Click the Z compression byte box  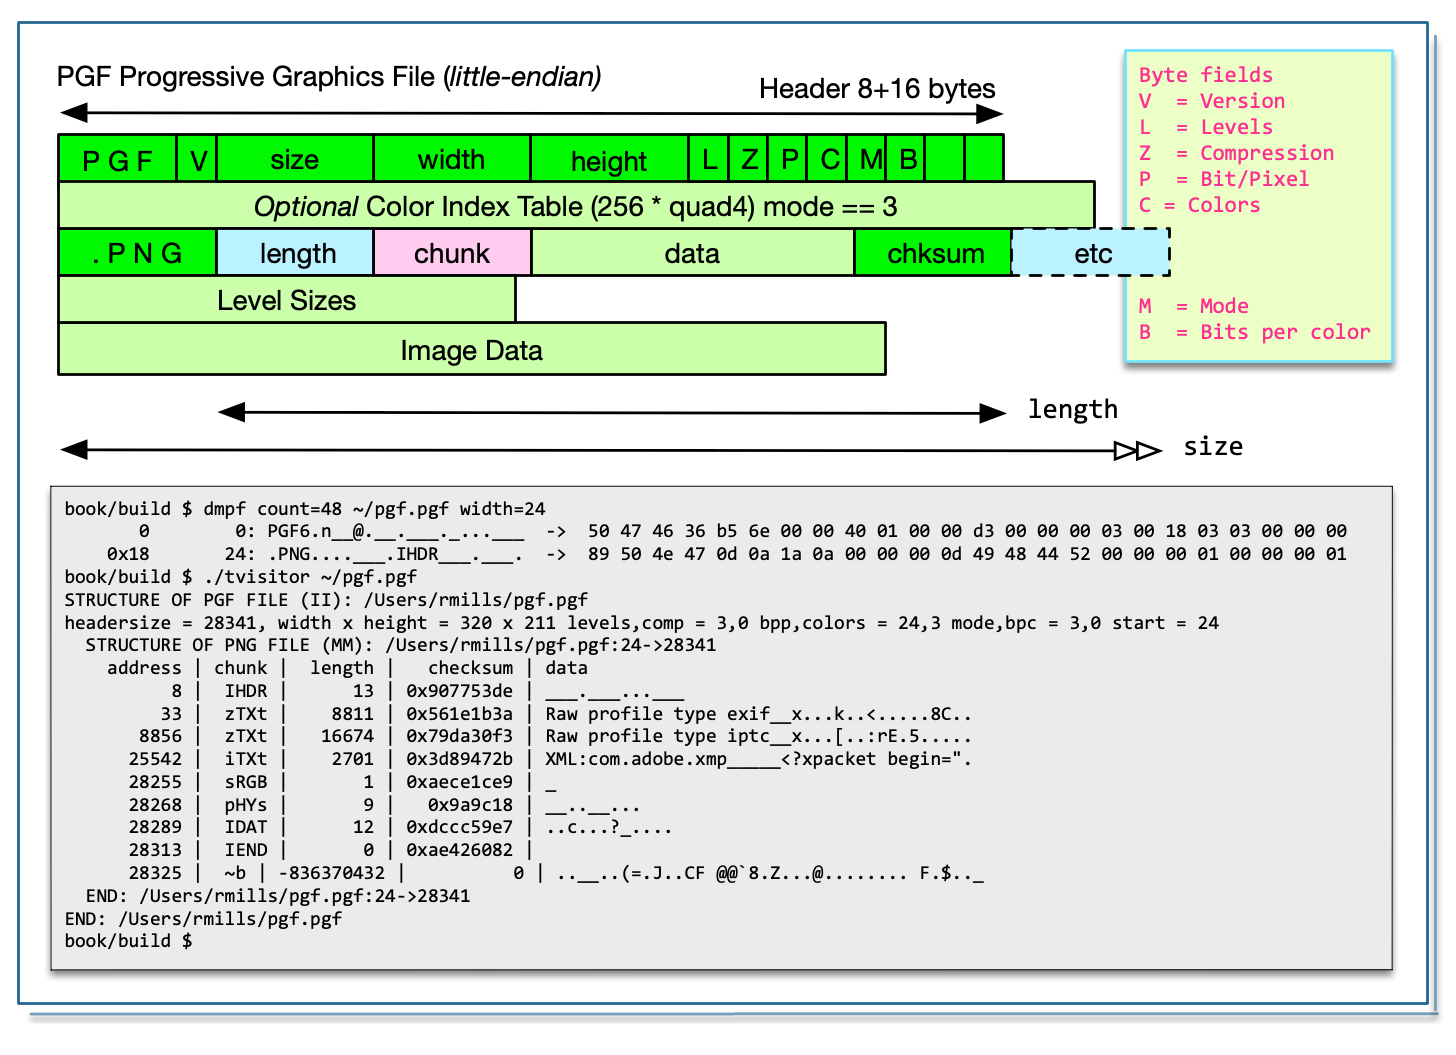[x=748, y=159]
